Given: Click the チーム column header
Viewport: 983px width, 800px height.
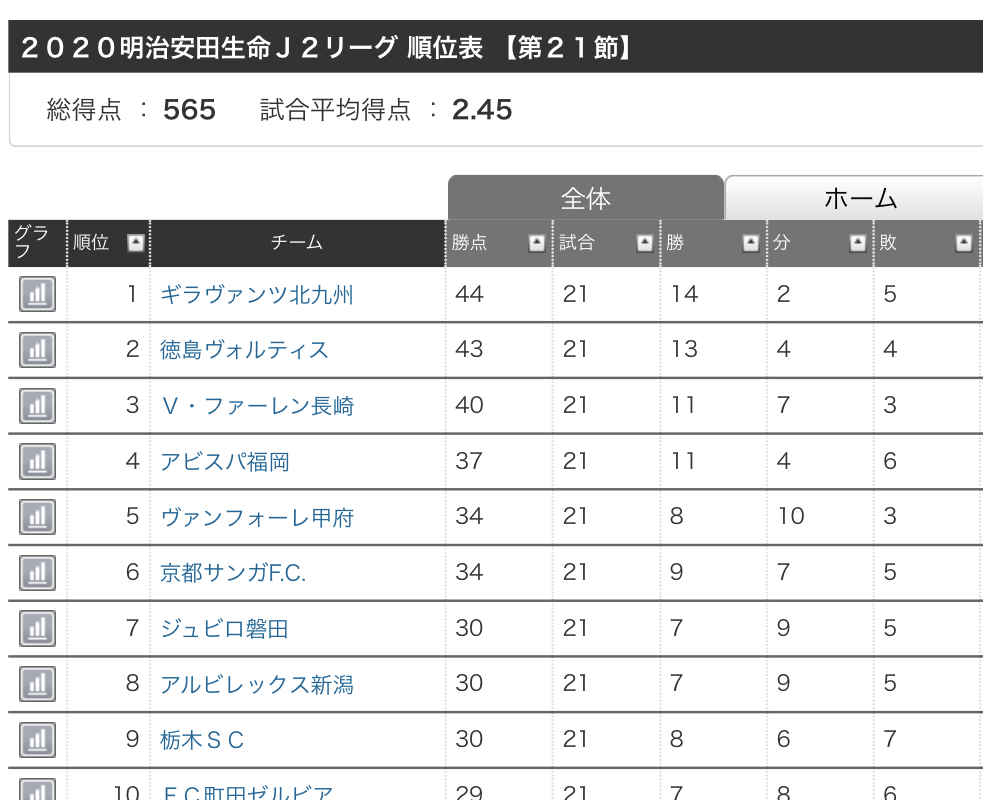Looking at the screenshot, I should tap(297, 243).
